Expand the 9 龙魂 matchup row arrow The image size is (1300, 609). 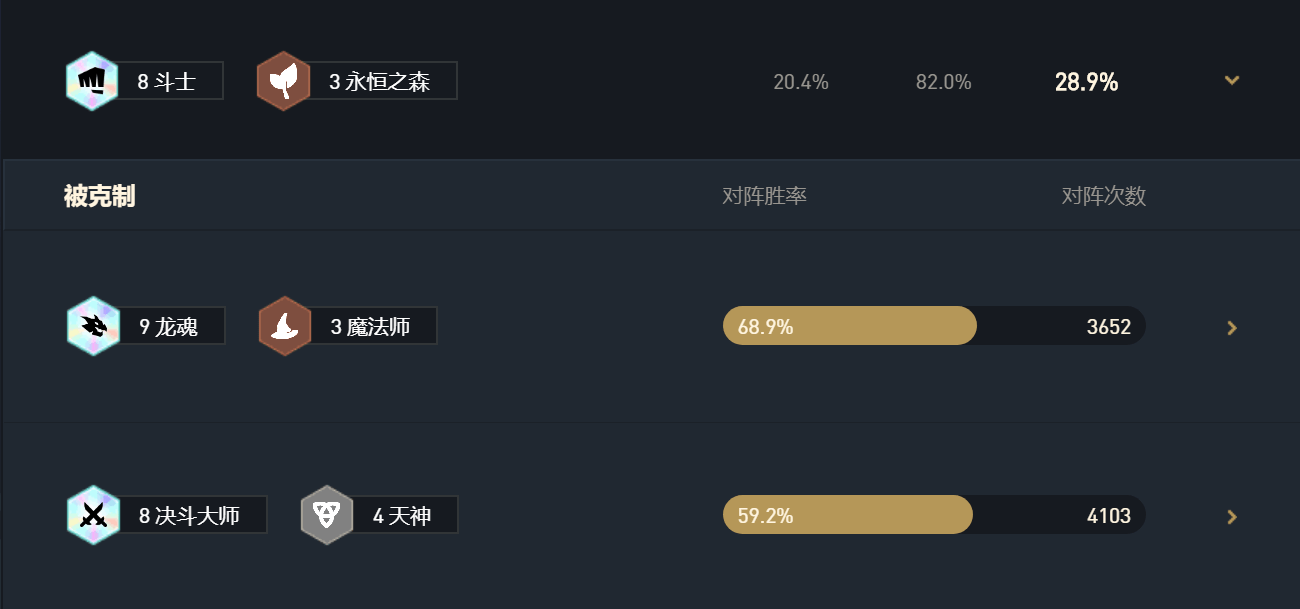[1232, 327]
